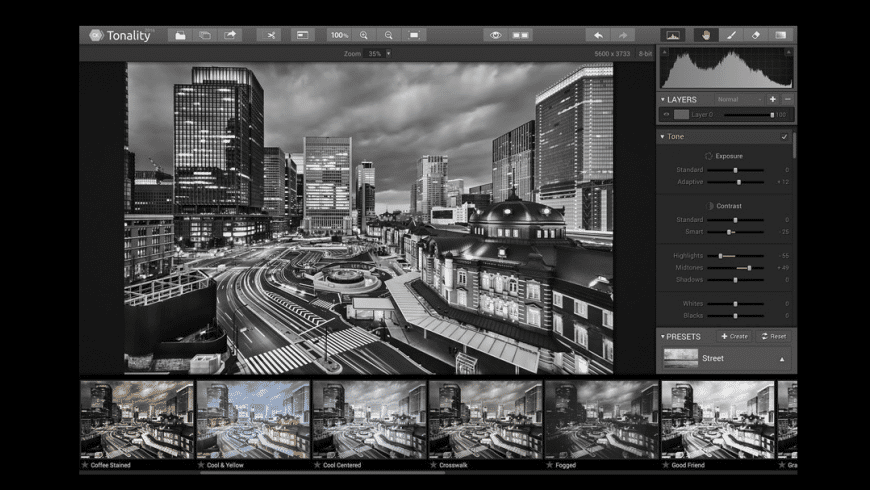
Task: Toggle the histogram highlight clipping indicator
Action: pos(788,52)
